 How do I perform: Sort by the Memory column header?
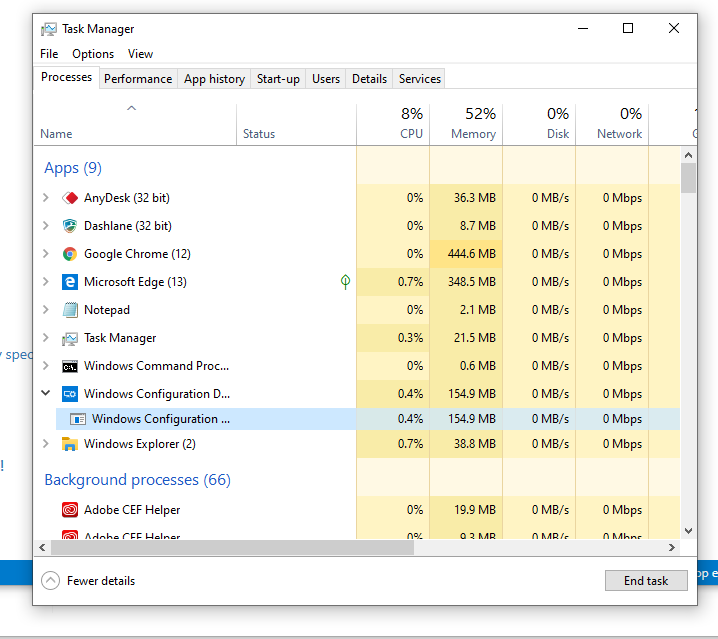click(466, 125)
